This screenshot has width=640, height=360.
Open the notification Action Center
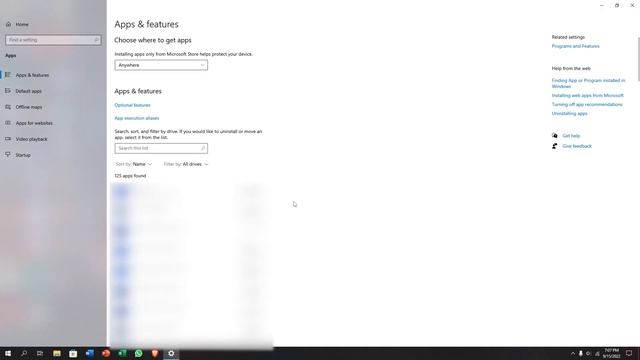[x=629, y=353]
